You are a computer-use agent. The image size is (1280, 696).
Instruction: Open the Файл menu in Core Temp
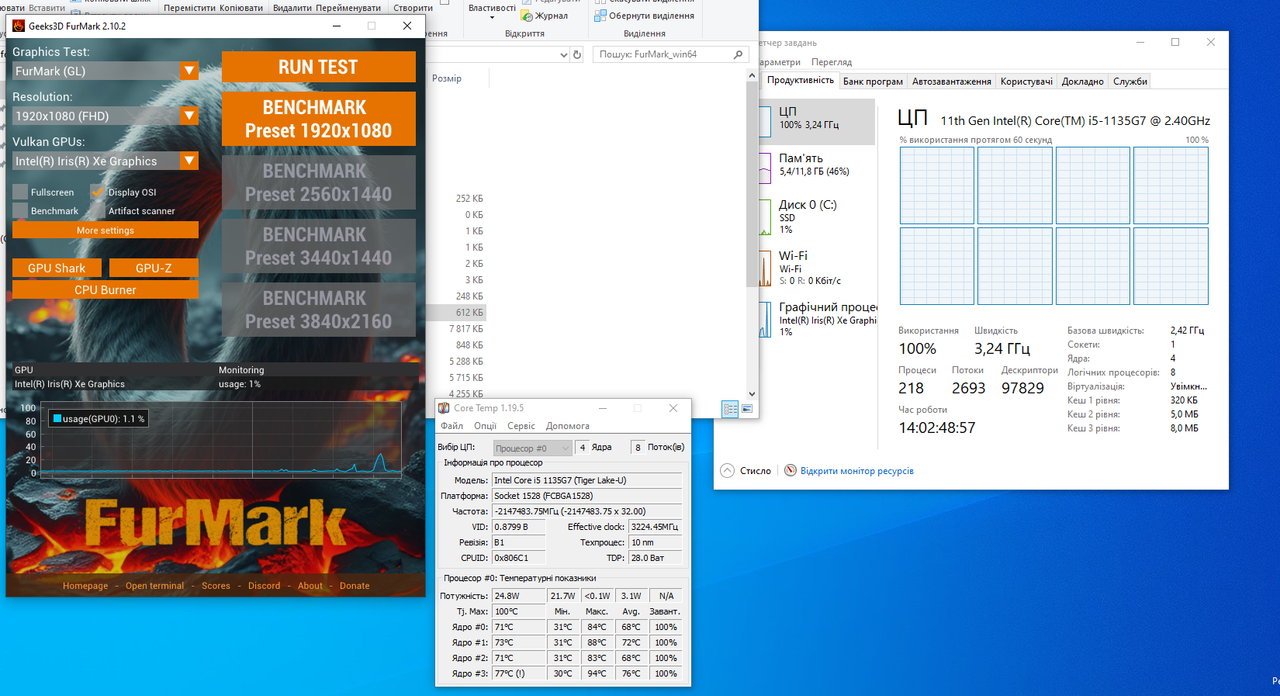pyautogui.click(x=452, y=426)
